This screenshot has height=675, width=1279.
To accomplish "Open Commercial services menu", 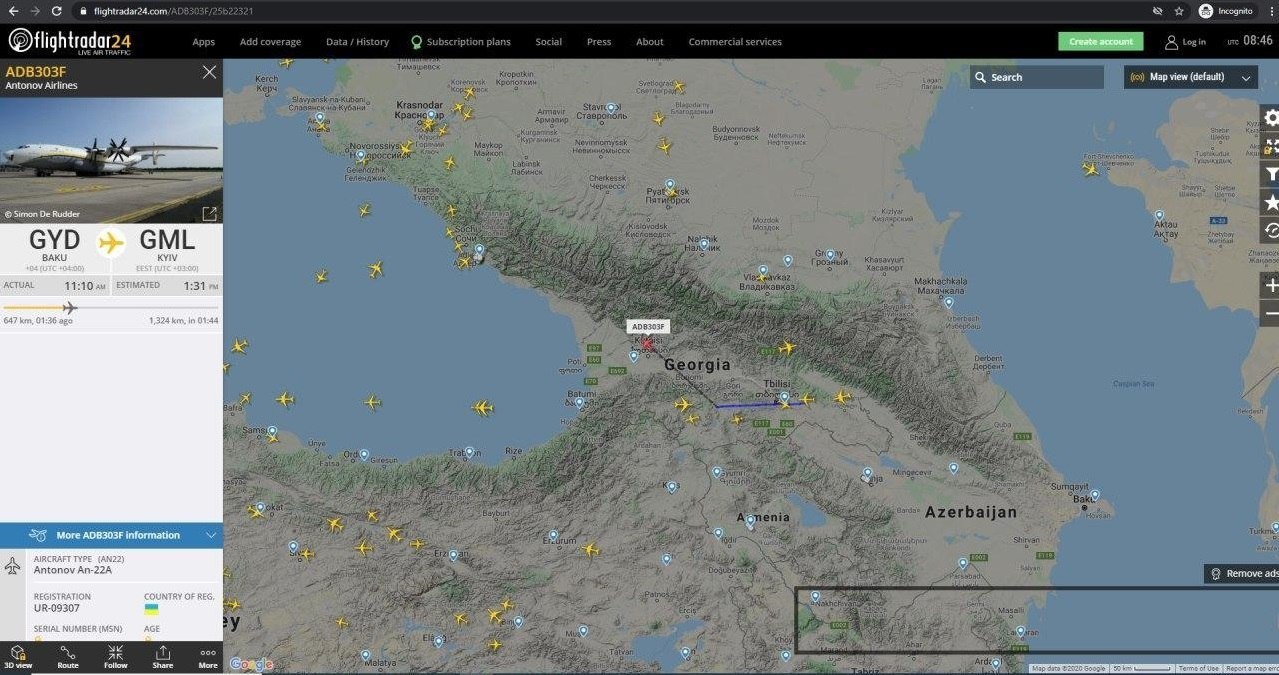I will (x=735, y=42).
